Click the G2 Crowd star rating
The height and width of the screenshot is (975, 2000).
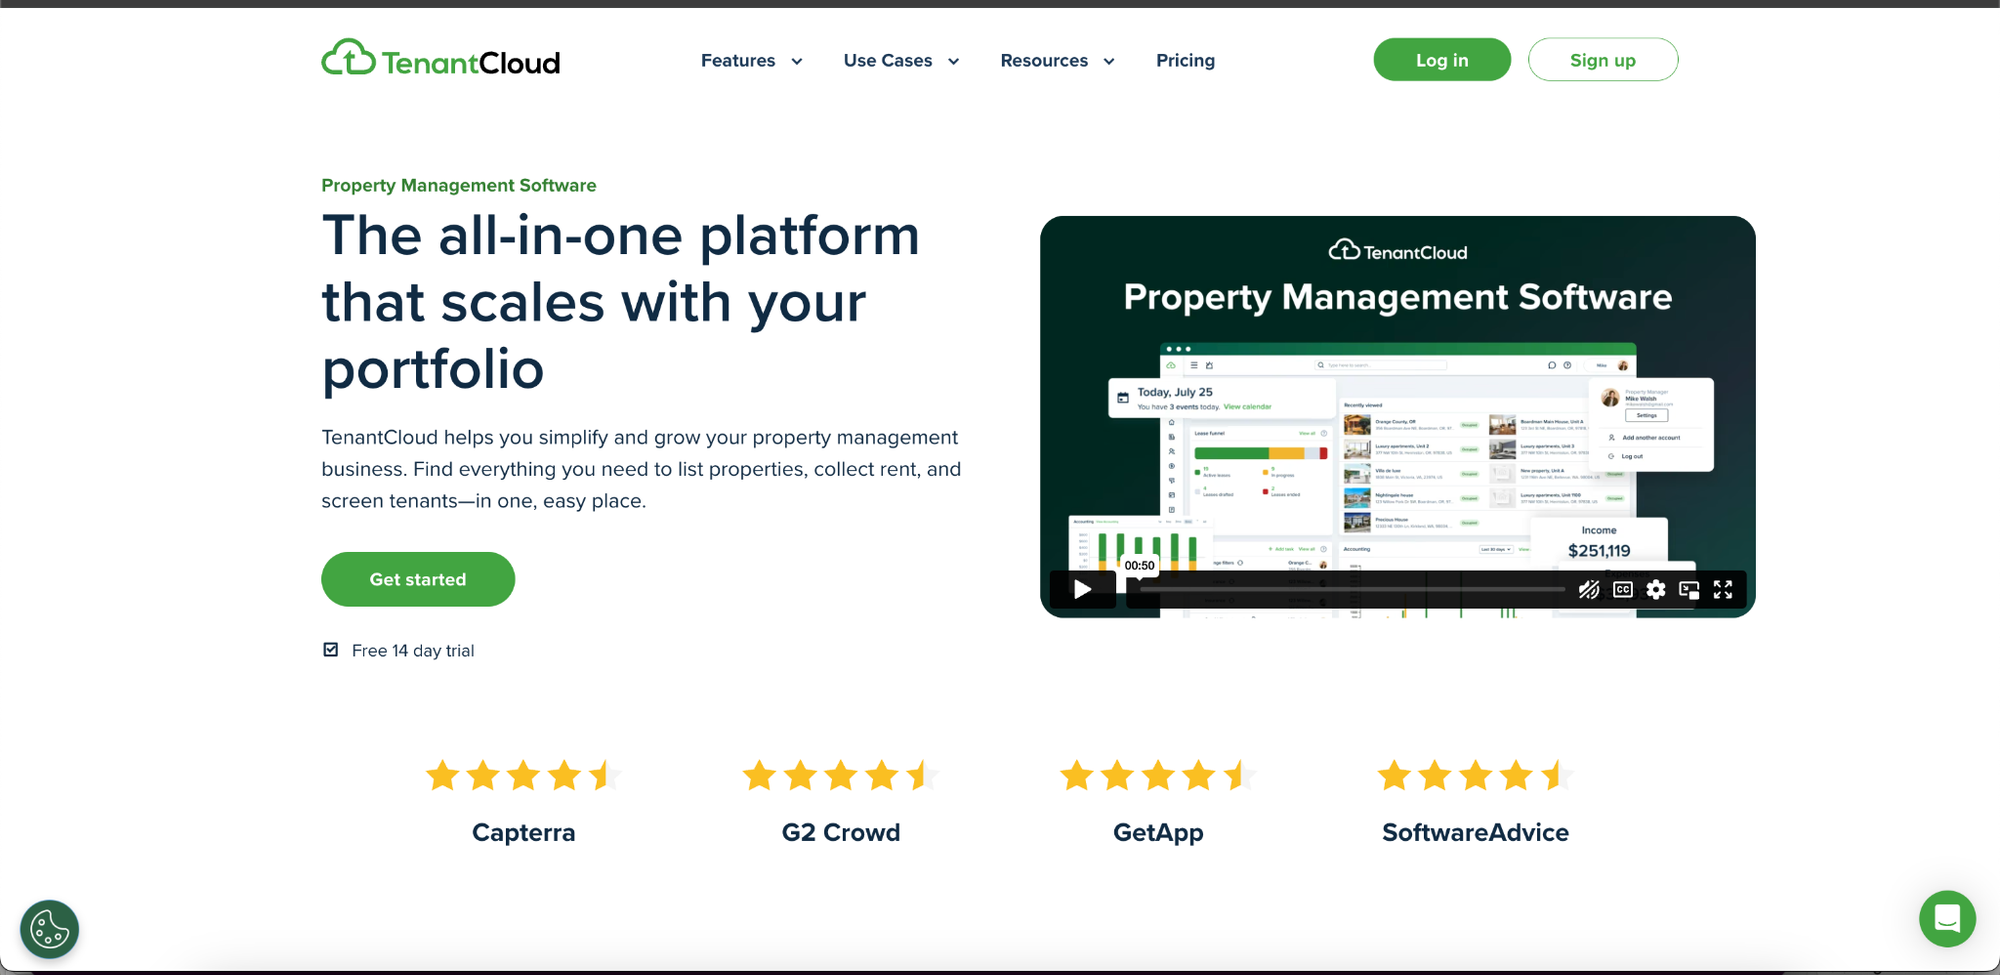[840, 775]
